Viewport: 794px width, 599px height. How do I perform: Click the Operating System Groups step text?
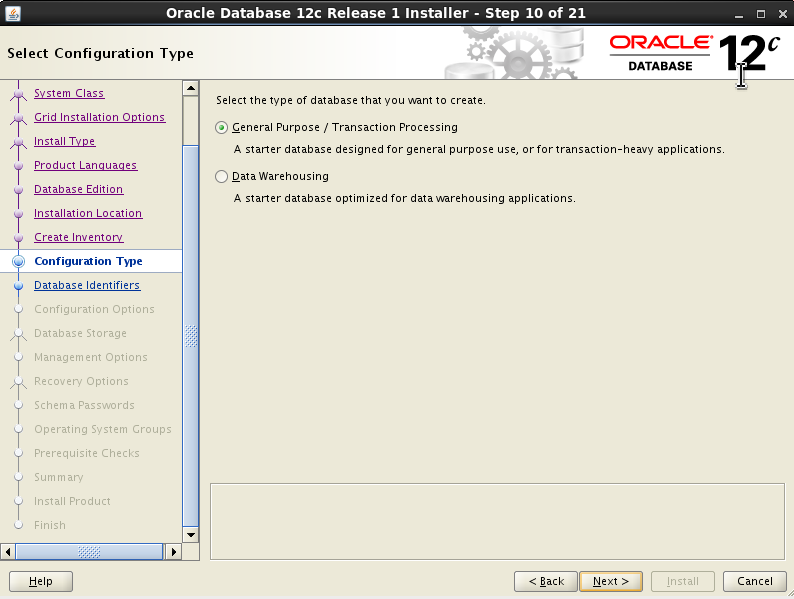pyautogui.click(x=103, y=429)
